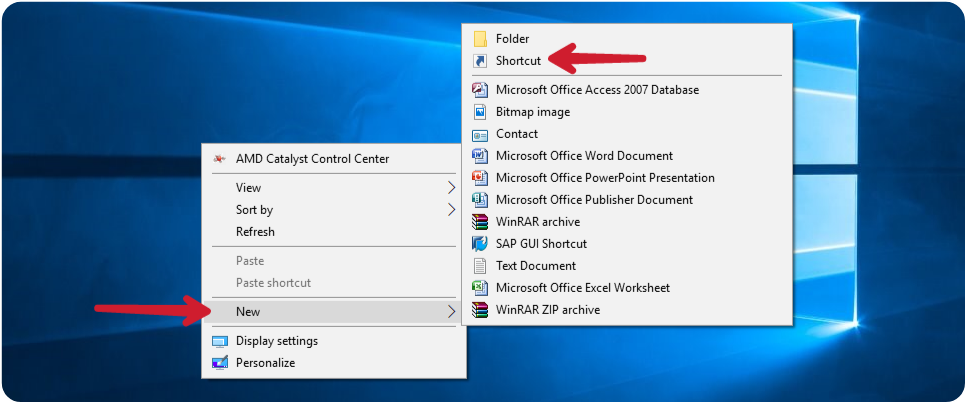
Task: Select Contact from New submenu
Action: tap(627, 134)
